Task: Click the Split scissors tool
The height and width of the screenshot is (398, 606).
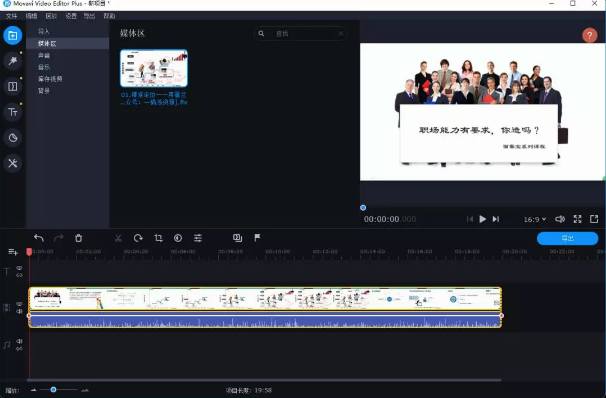Action: pos(118,238)
